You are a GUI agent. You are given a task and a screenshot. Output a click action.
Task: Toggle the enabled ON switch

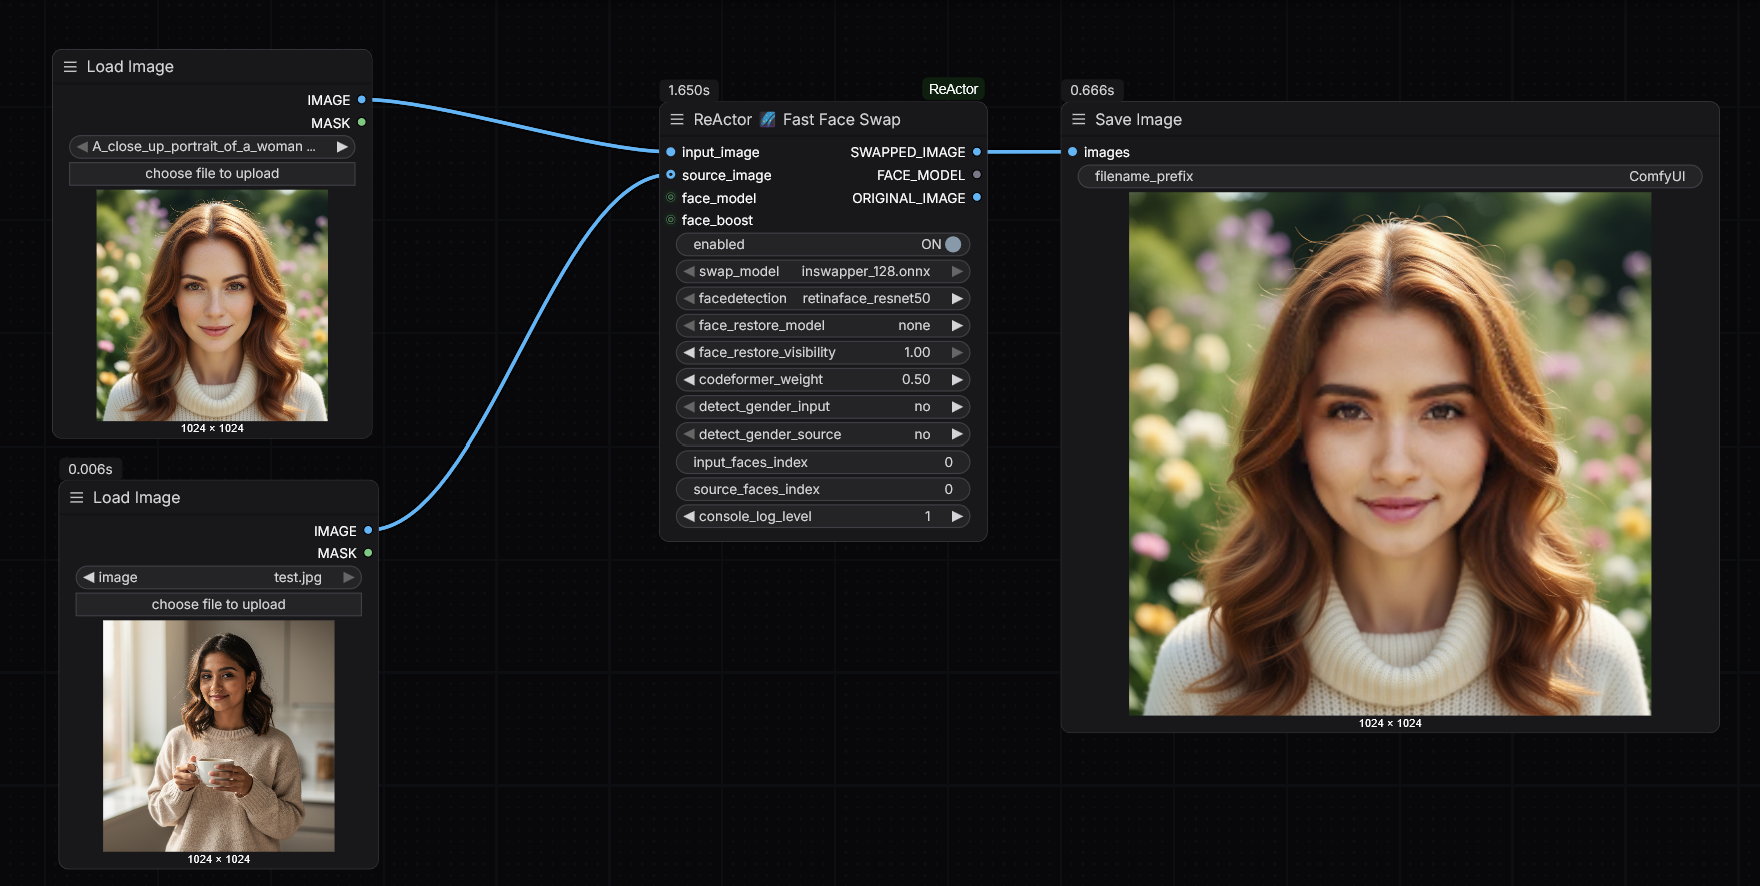click(952, 245)
